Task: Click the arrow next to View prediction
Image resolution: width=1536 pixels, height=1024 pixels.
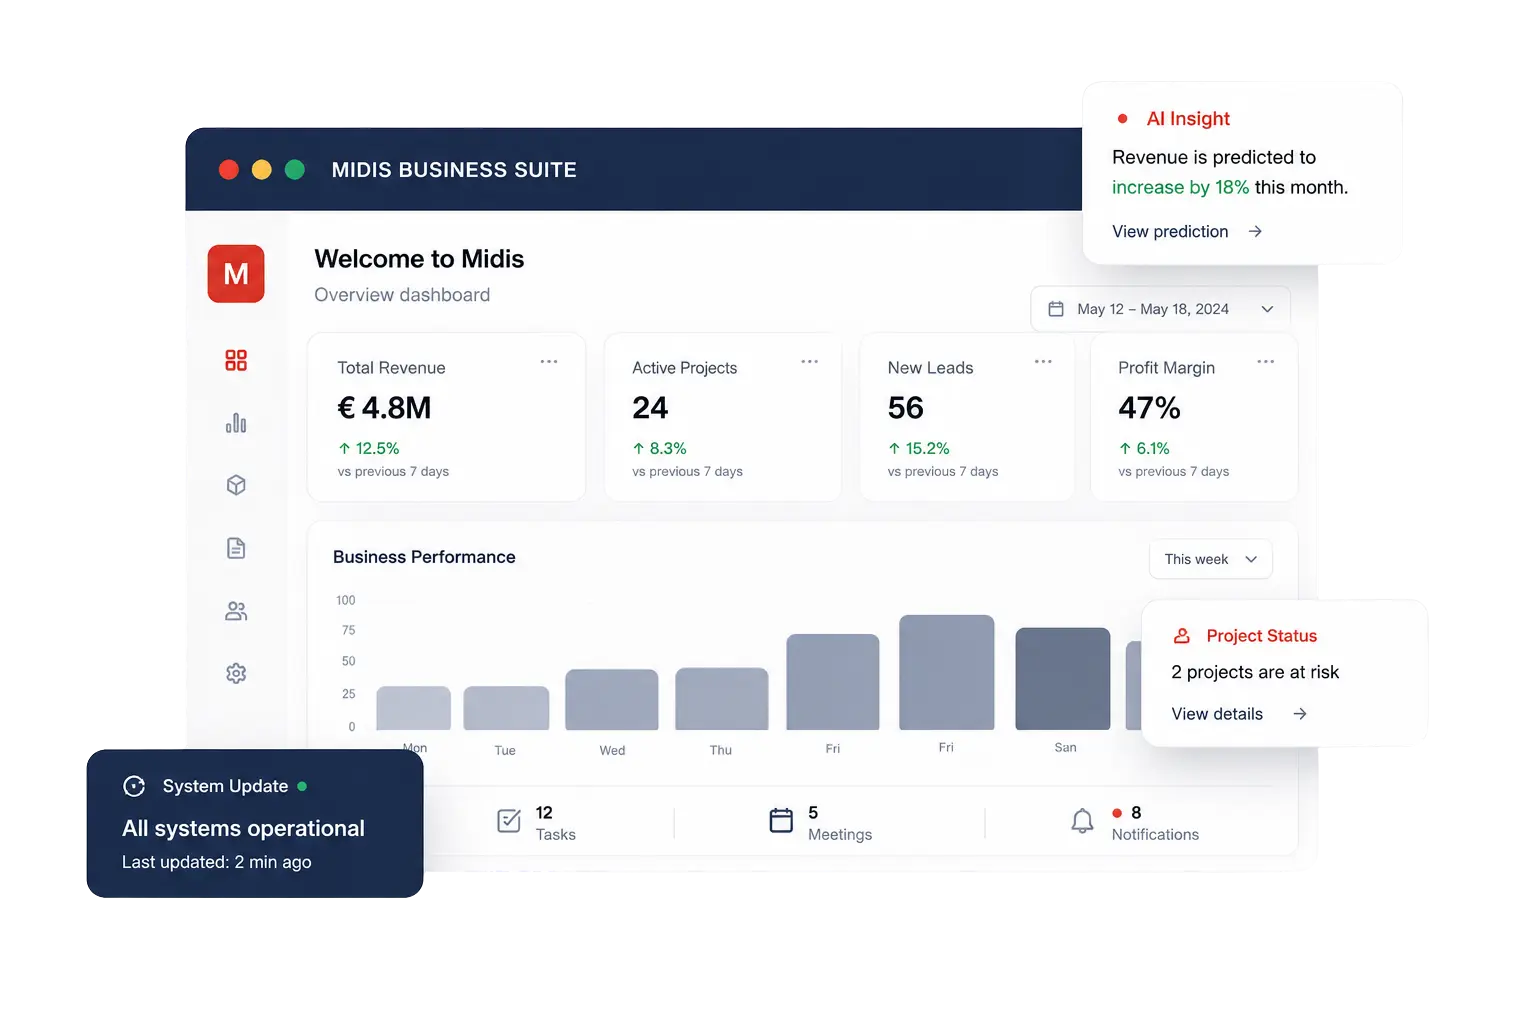Action: coord(1255,231)
